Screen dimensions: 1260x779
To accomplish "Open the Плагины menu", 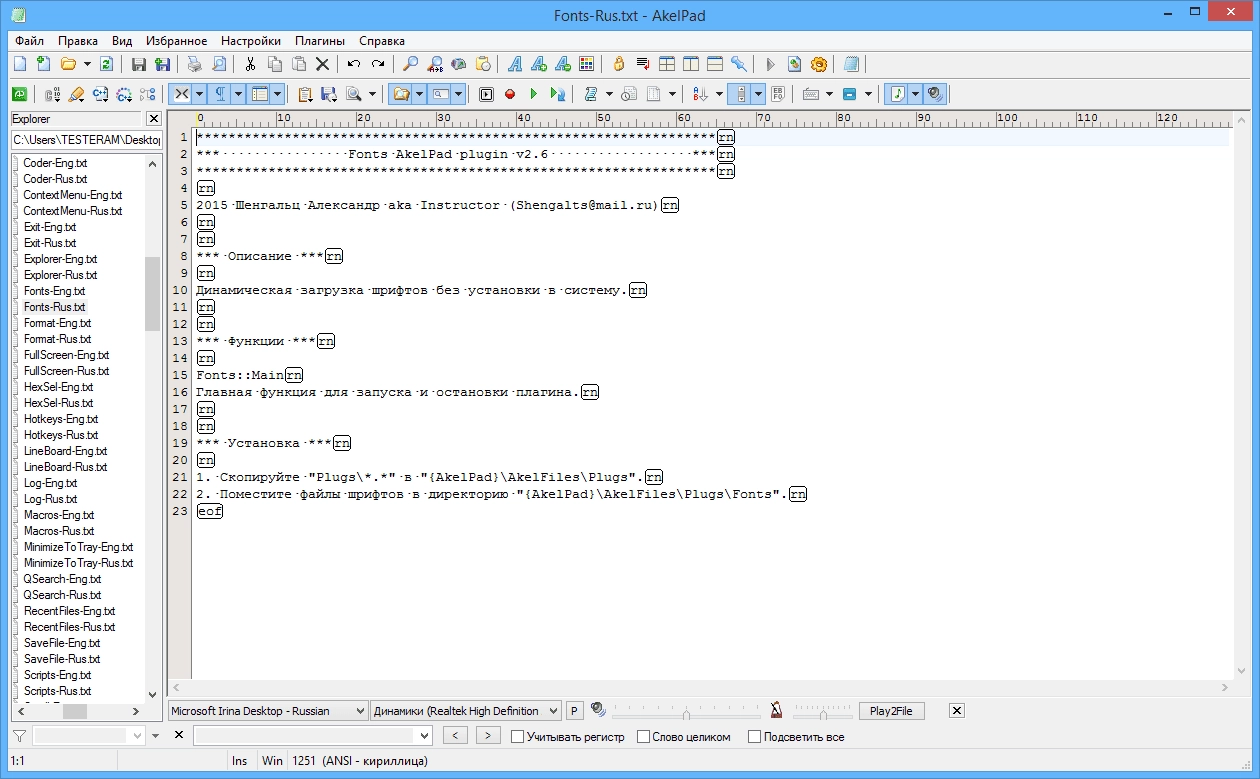I will pyautogui.click(x=320, y=41).
